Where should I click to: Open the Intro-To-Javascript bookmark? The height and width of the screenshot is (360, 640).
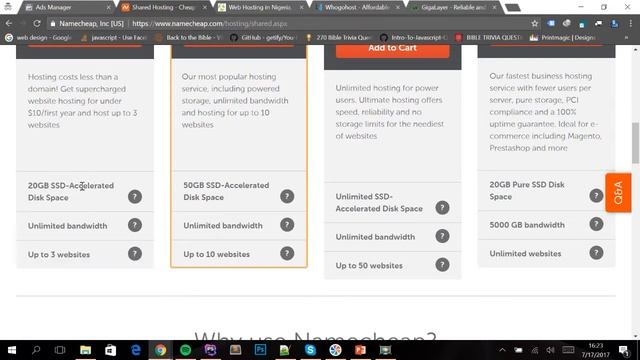pyautogui.click(x=414, y=38)
